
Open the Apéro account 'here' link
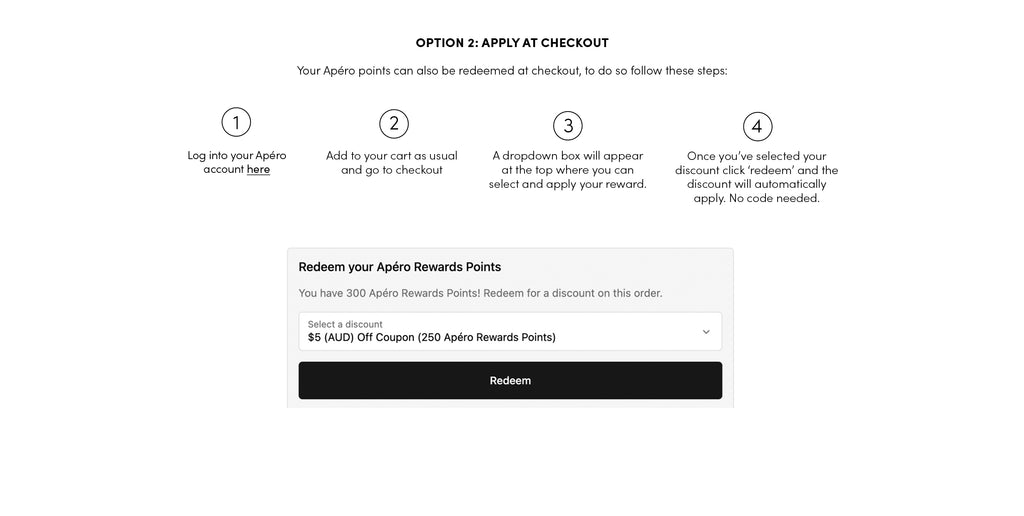click(258, 169)
